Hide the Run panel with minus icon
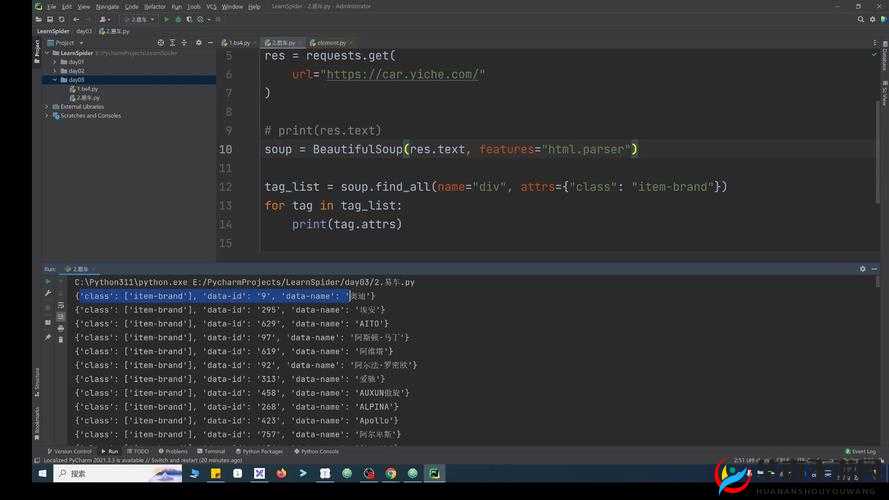The height and width of the screenshot is (500, 889). (874, 269)
